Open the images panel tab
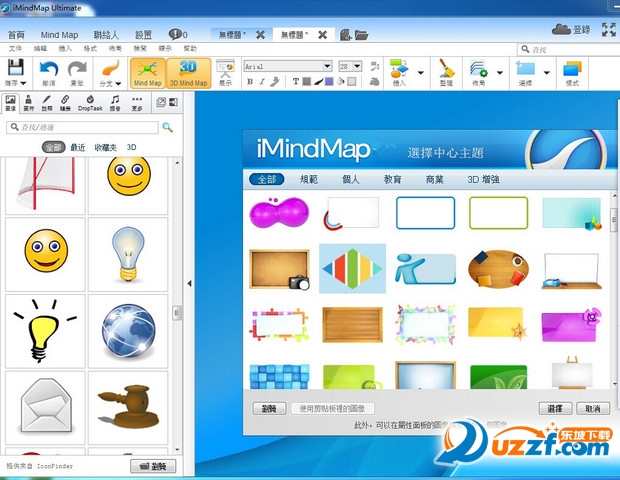The image size is (620, 480). pos(10,103)
